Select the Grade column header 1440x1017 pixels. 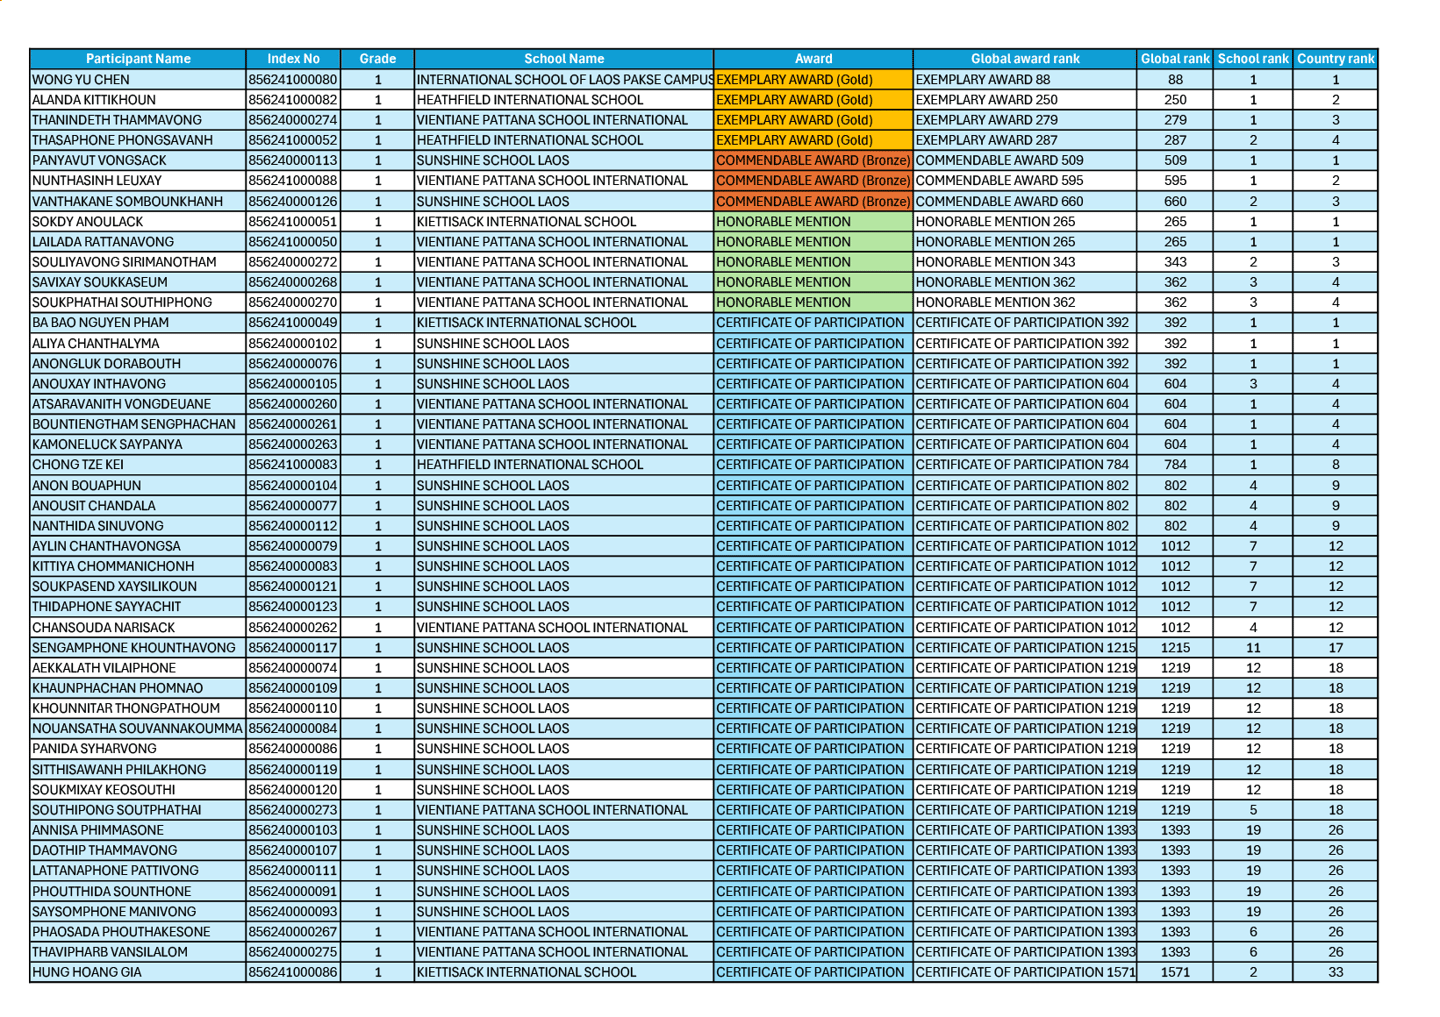(378, 59)
